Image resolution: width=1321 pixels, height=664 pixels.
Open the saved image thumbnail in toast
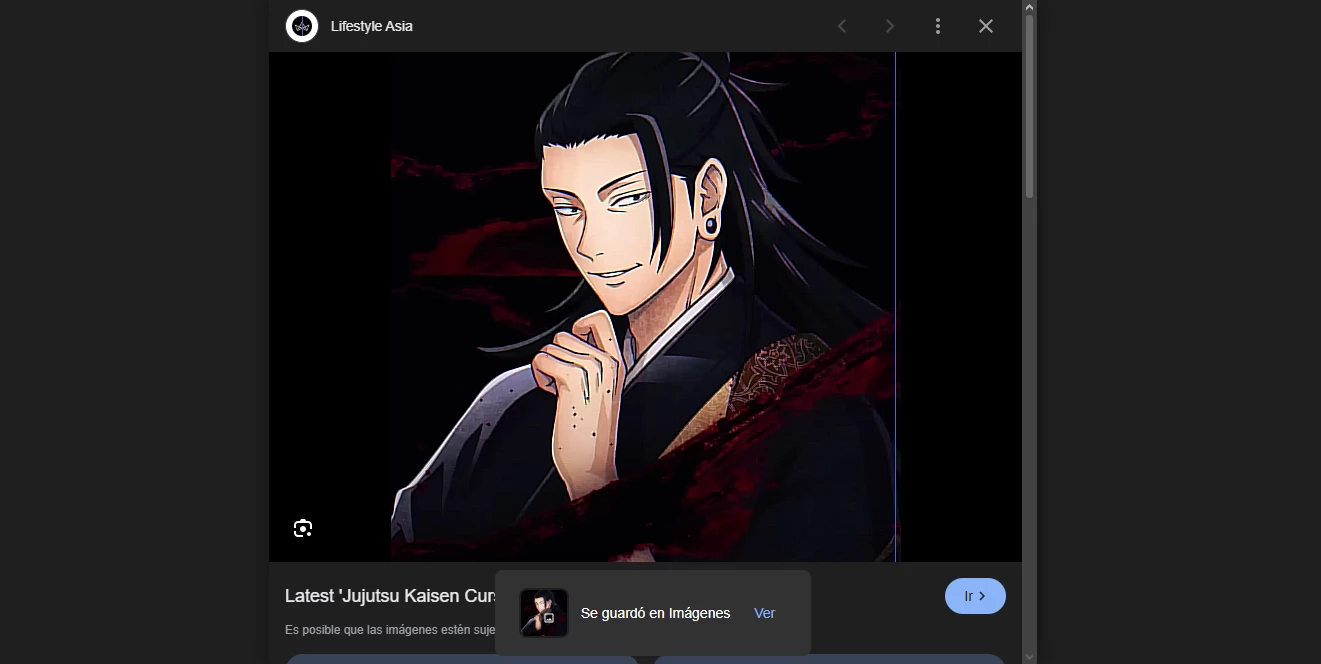click(544, 613)
